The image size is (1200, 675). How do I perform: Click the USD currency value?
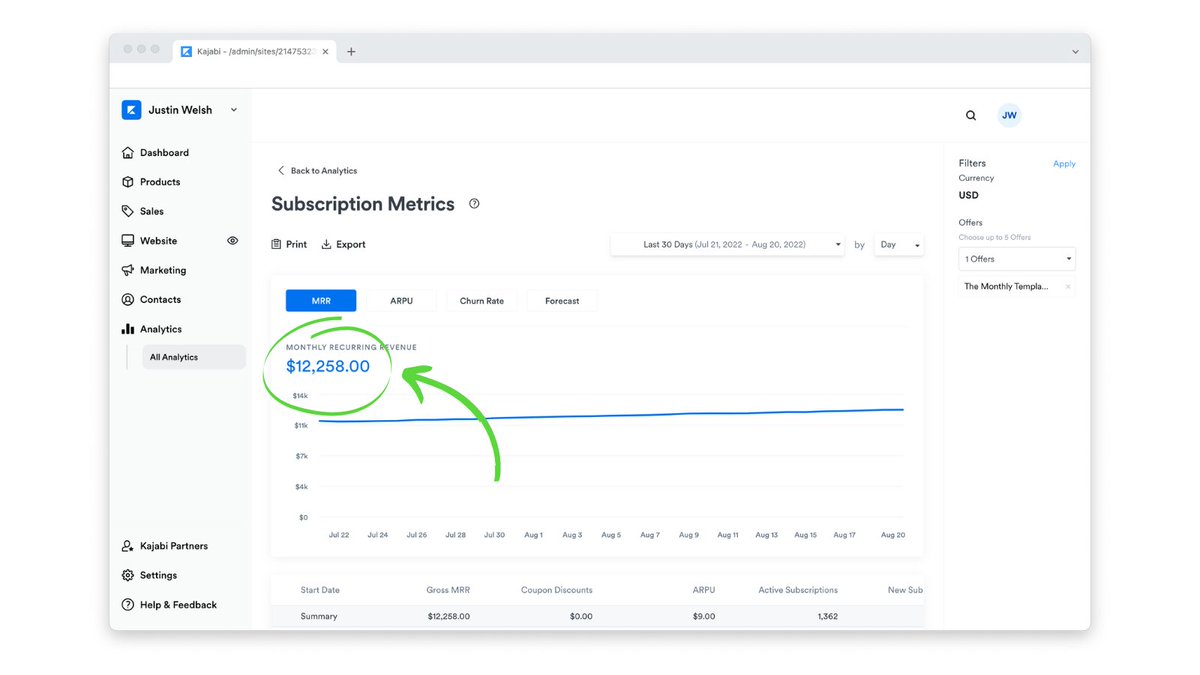pyautogui.click(x=968, y=195)
